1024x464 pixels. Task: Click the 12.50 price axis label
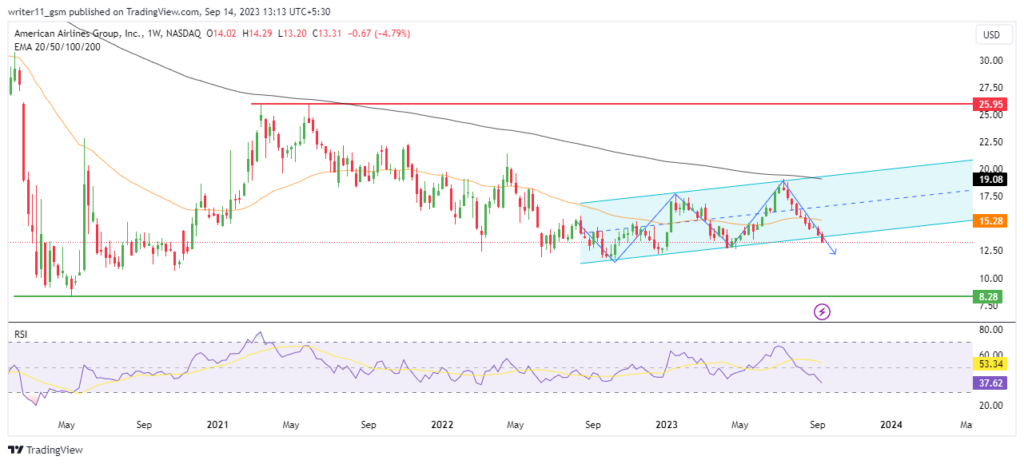pyautogui.click(x=991, y=251)
